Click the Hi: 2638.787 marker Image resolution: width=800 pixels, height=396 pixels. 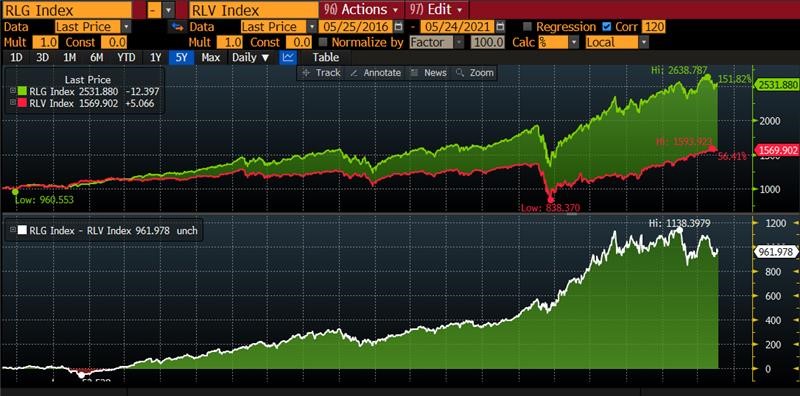pos(679,70)
